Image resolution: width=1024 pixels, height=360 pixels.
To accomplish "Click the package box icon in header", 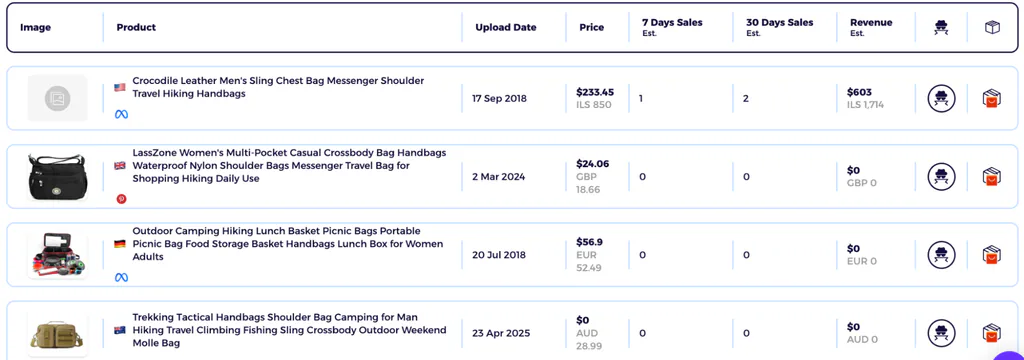I will 992,27.
